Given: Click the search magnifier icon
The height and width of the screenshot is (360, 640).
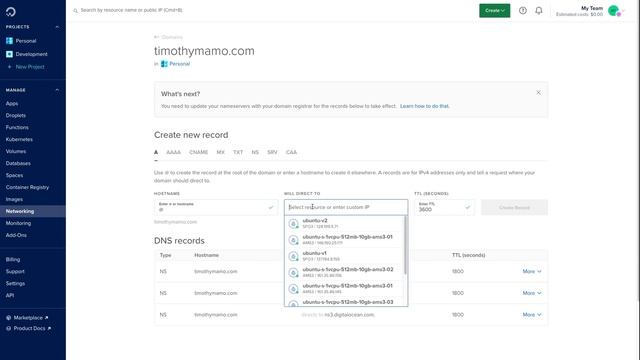Looking at the screenshot, I should (x=76, y=11).
